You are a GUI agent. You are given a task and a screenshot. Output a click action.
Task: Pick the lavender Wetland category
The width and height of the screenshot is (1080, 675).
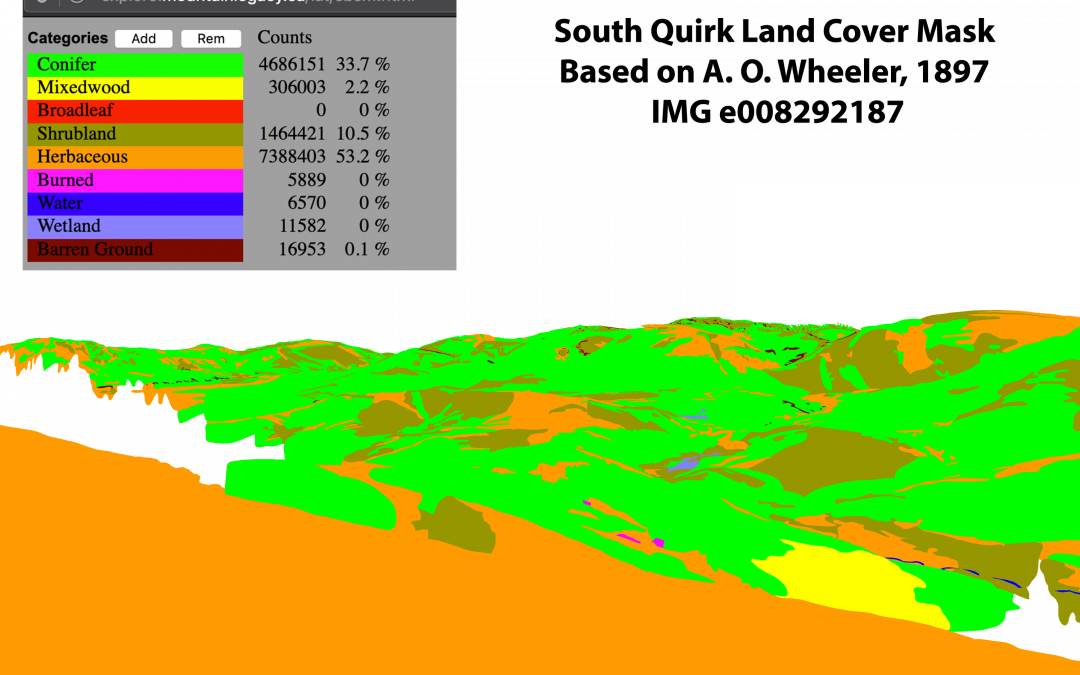pyautogui.click(x=135, y=226)
